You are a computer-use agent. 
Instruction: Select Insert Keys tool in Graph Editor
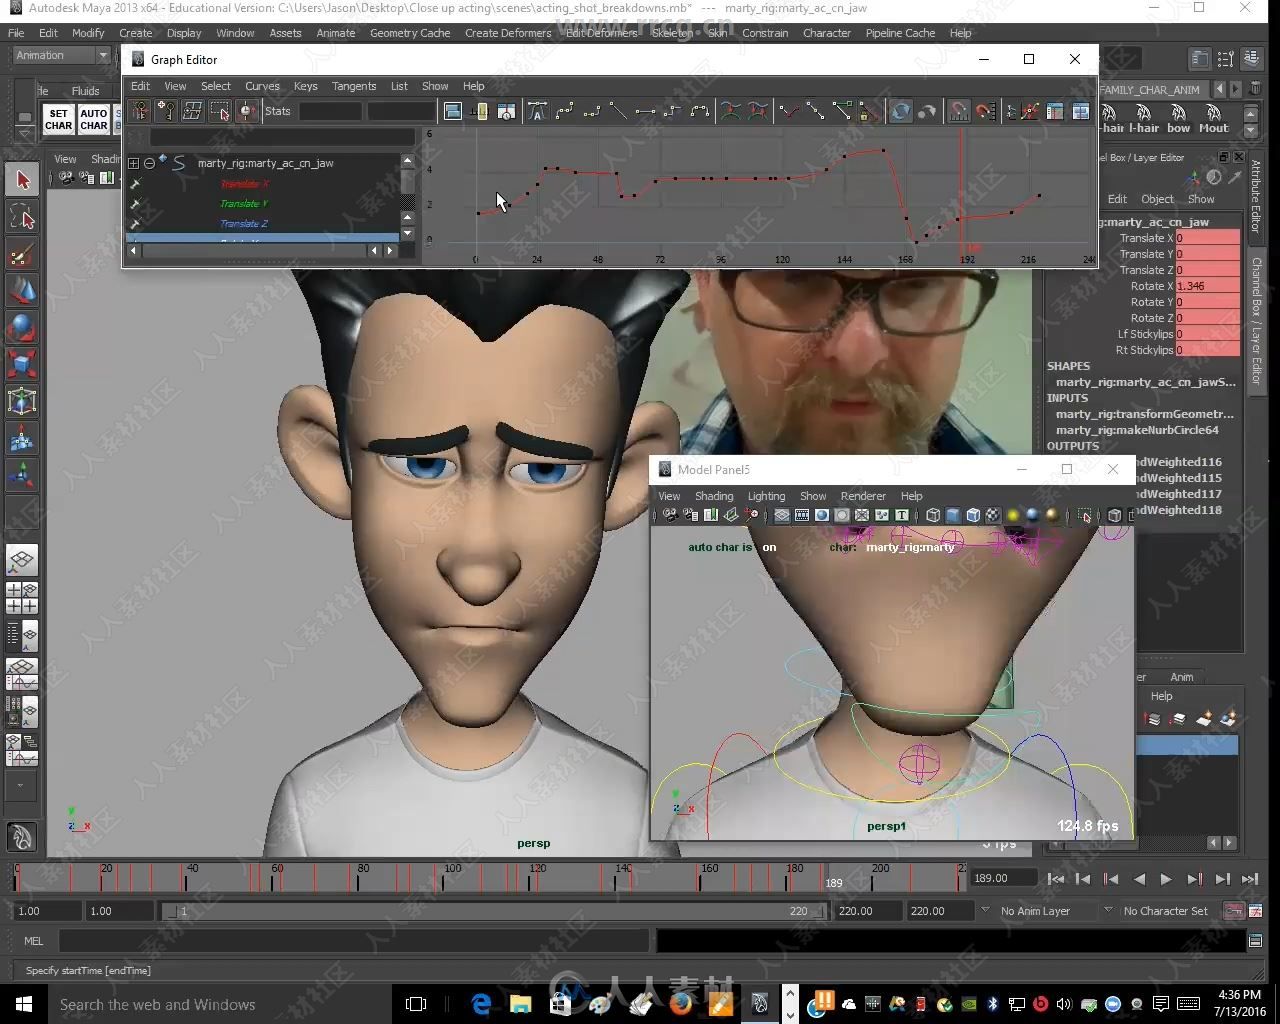166,111
